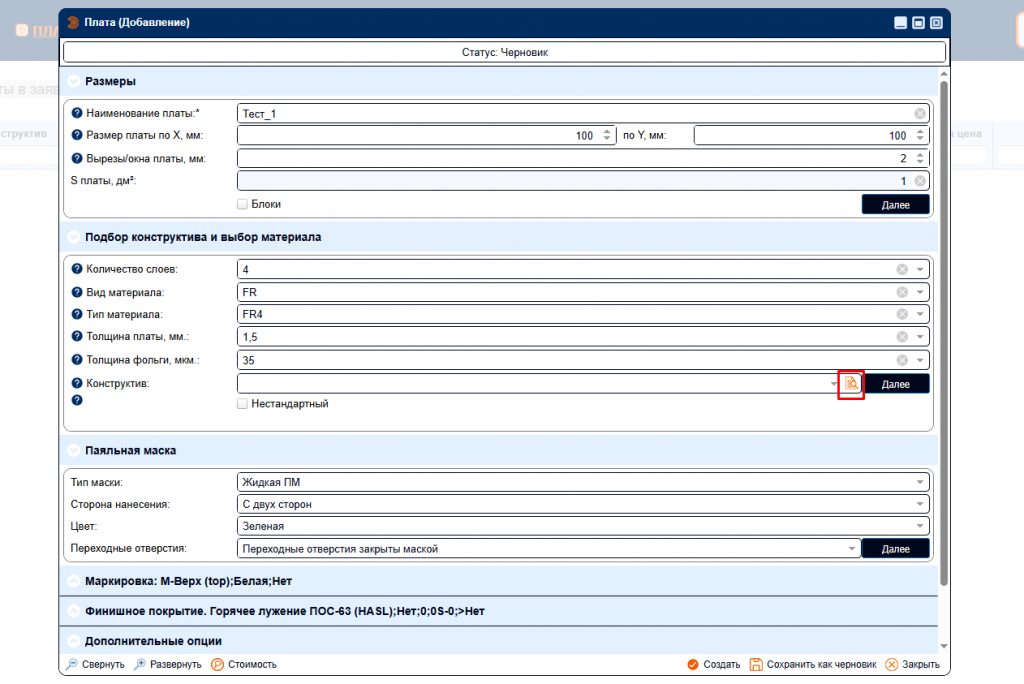Image resolution: width=1024 pixels, height=684 pixels.
Task: Clear the Наименование платы field with X icon
Action: click(919, 114)
